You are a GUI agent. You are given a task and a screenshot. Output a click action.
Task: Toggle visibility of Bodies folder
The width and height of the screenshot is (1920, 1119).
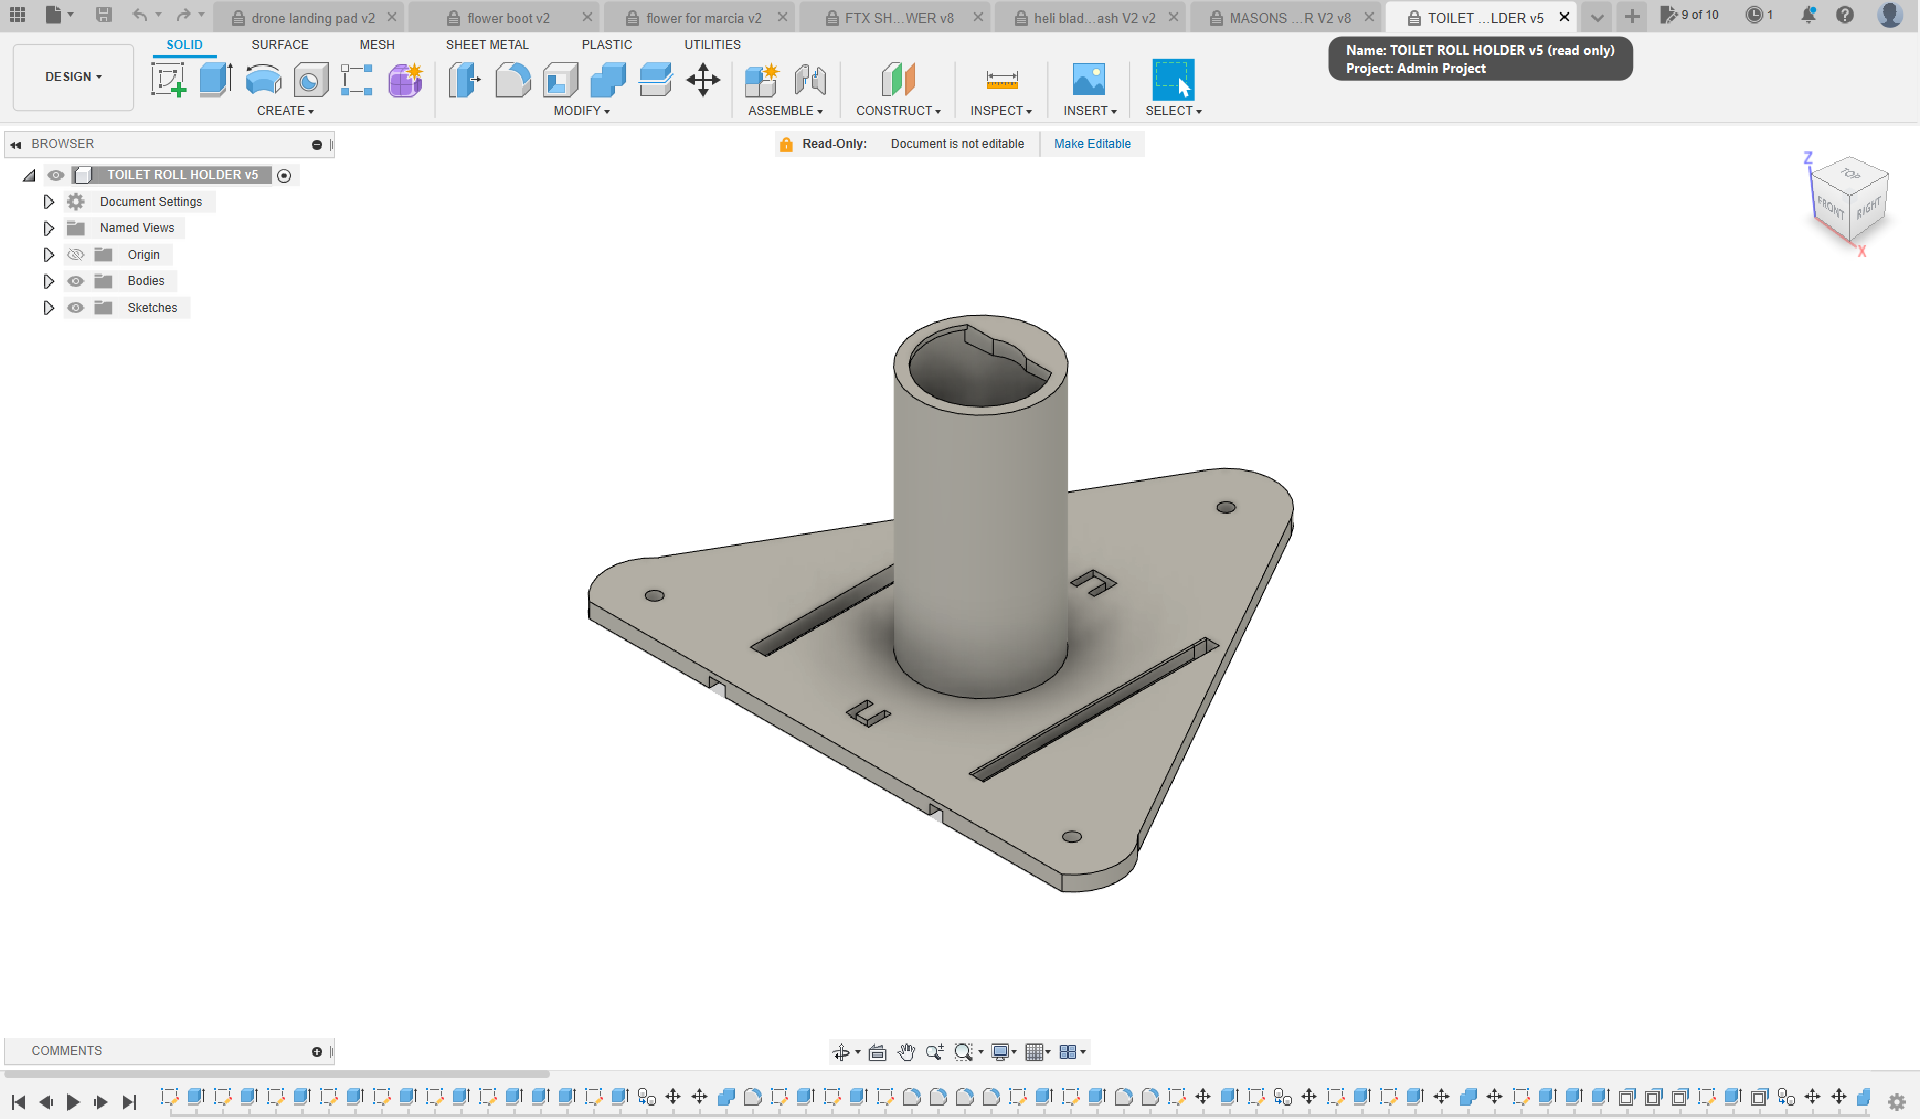(x=75, y=281)
